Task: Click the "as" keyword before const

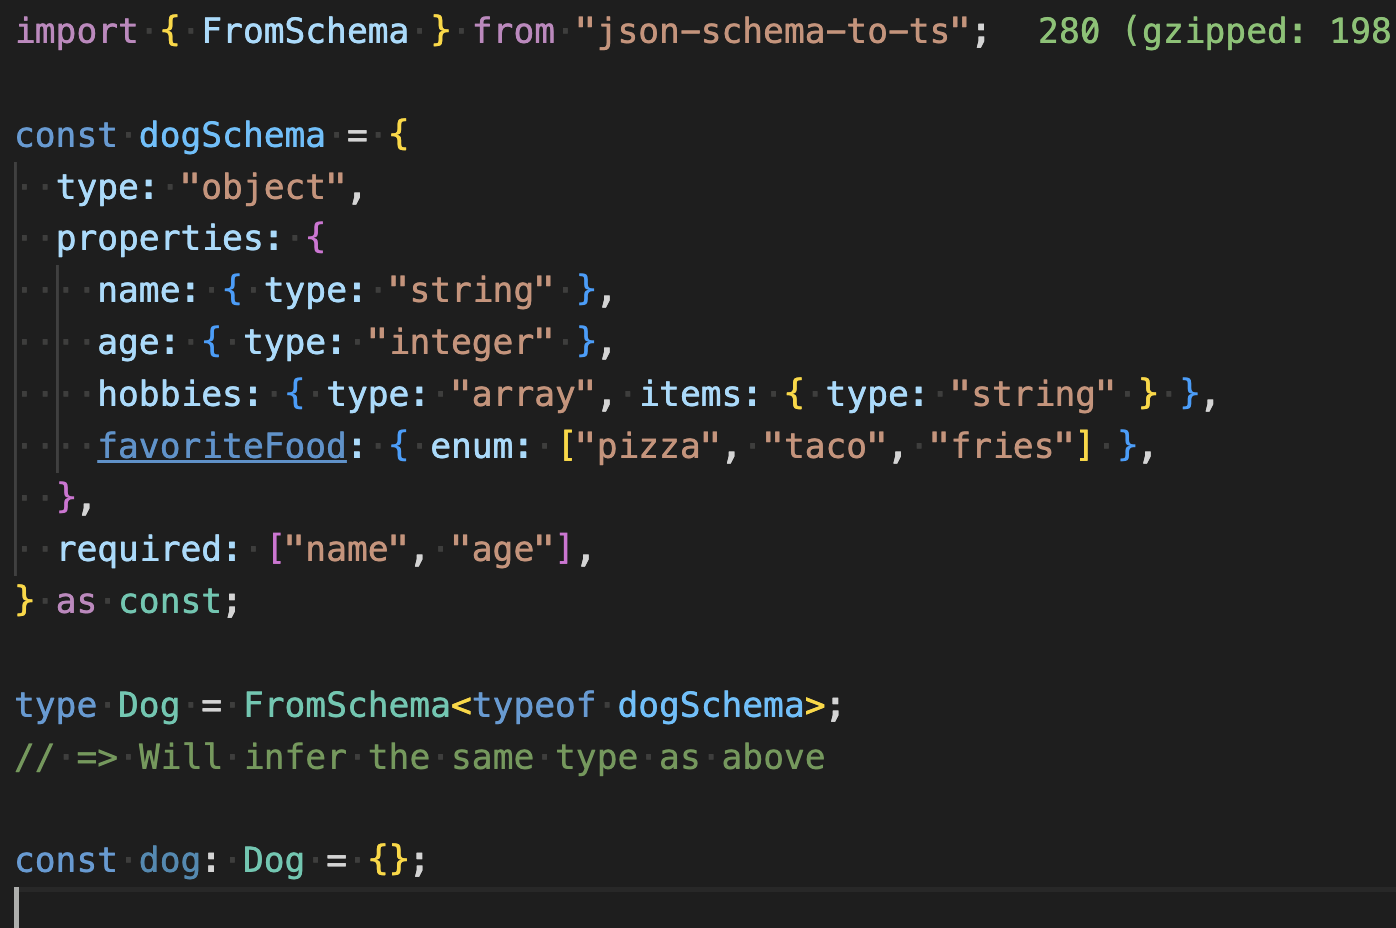Action: (x=76, y=601)
